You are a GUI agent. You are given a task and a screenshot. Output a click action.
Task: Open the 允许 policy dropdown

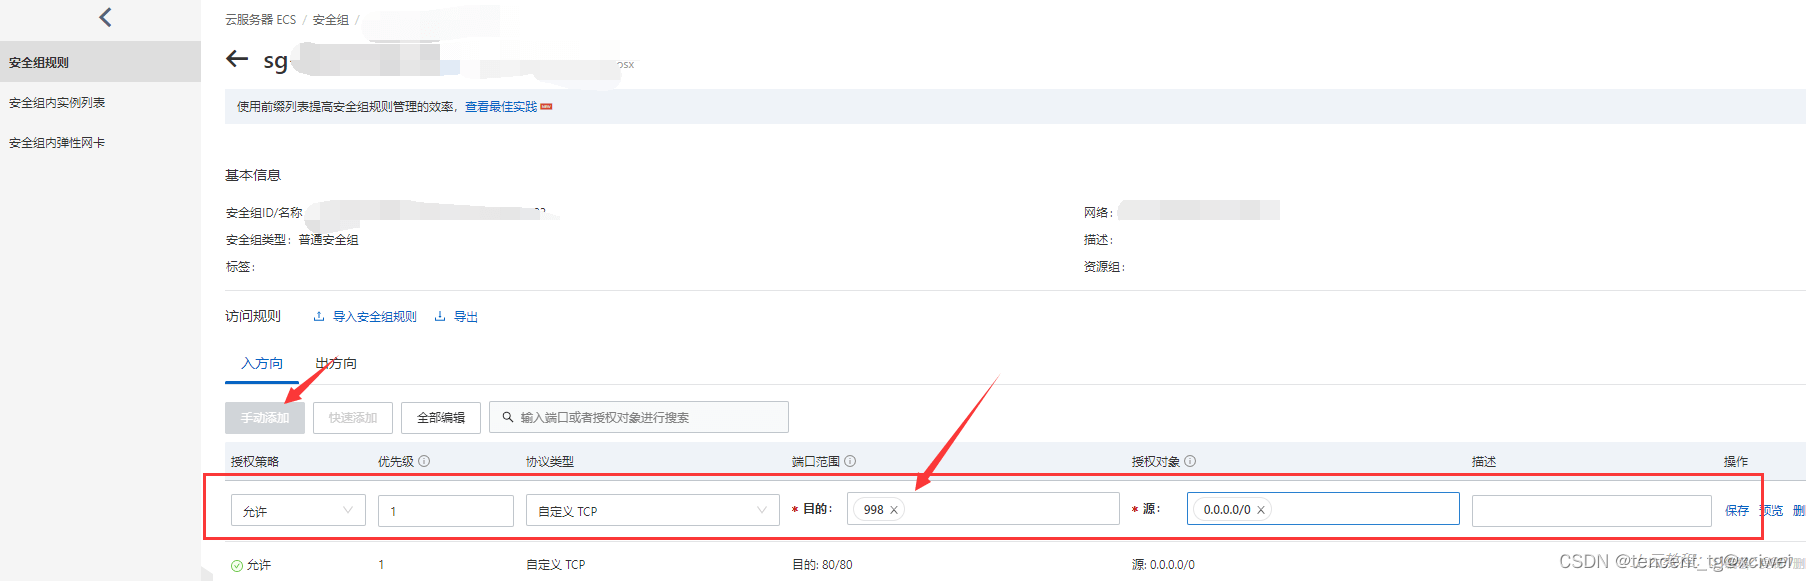click(298, 510)
